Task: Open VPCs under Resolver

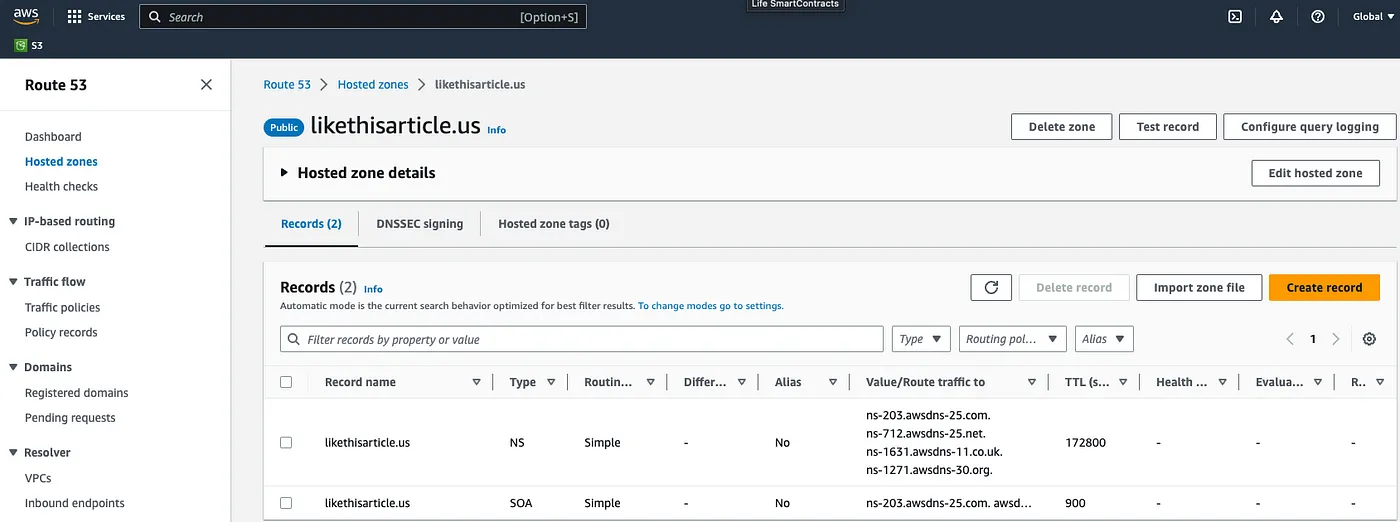Action: (x=38, y=479)
